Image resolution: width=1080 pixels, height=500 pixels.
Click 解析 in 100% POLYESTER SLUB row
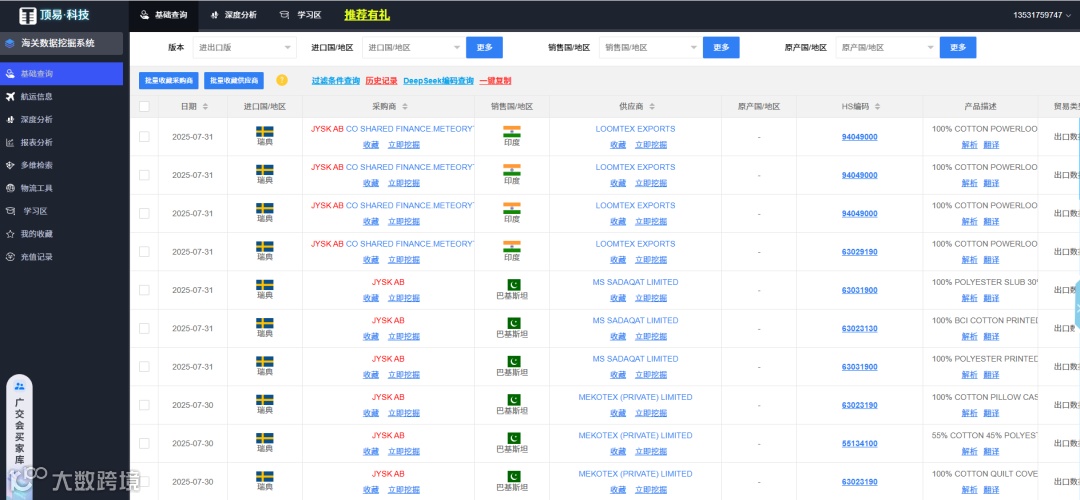[x=970, y=298]
